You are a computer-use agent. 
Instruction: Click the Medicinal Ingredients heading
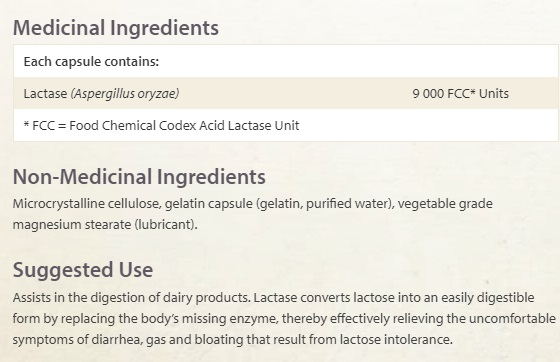click(x=116, y=28)
